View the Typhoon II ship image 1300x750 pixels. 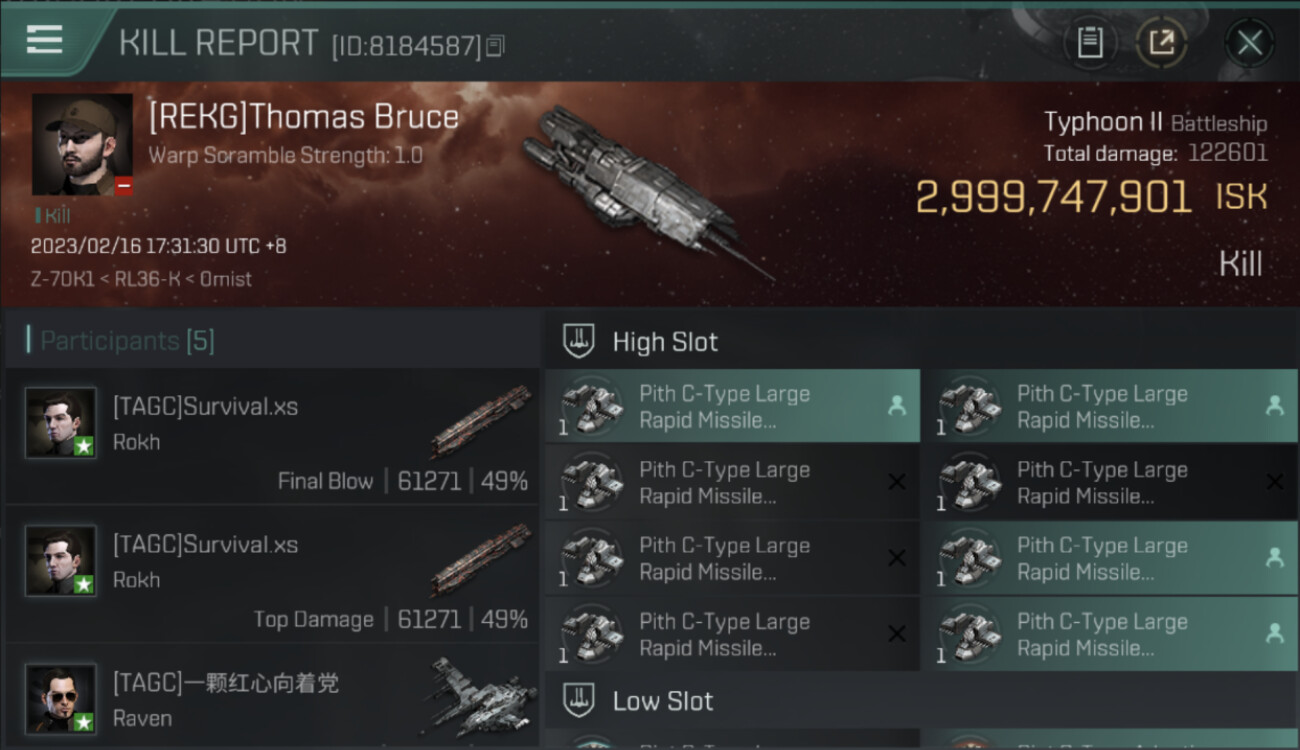pyautogui.click(x=640, y=185)
